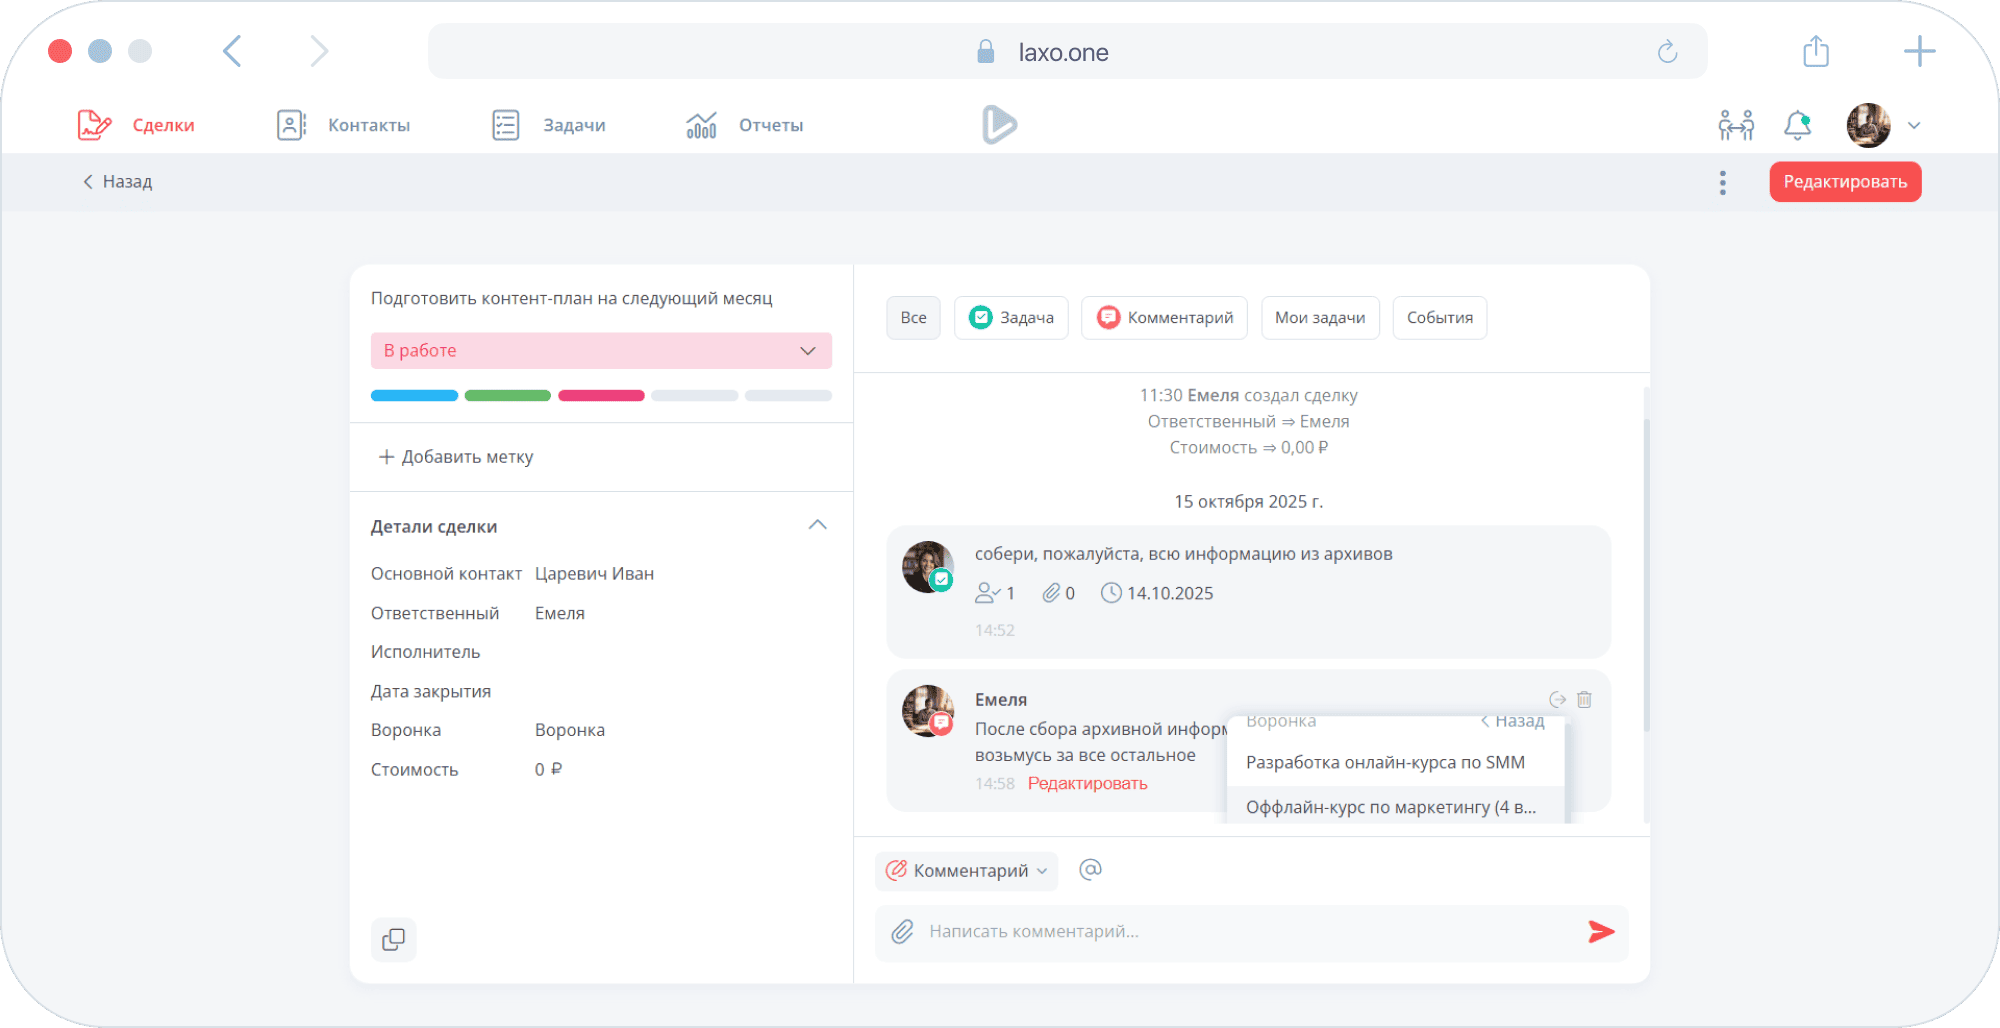Collapse the Детали сделки section
This screenshot has width=2000, height=1028.
pos(817,526)
